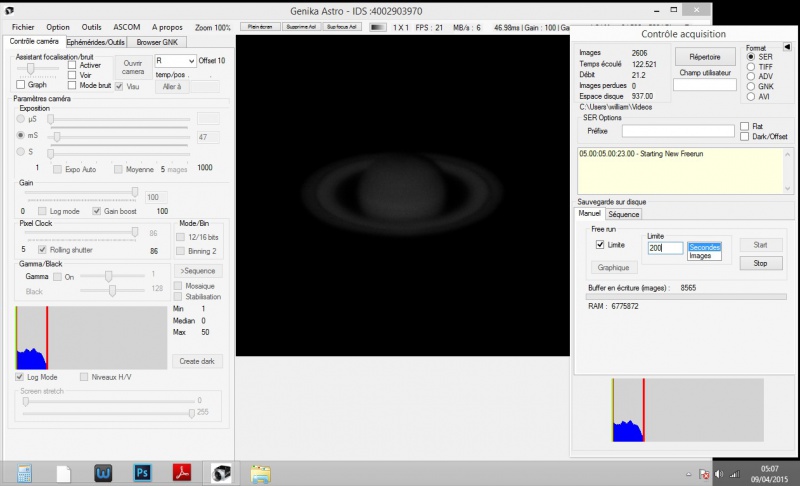Uncheck the Gain boost checkbox
Screen dimensions: 800x486
(x=97, y=211)
